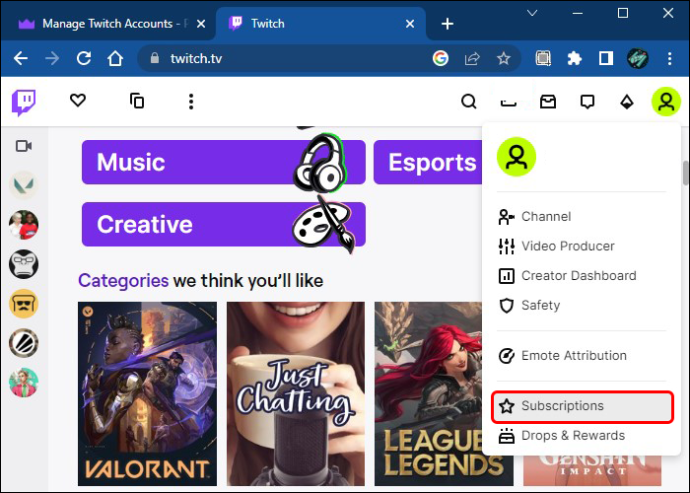Open the Valorant channel avatar in sidebar
Image resolution: width=690 pixels, height=493 pixels.
24,185
